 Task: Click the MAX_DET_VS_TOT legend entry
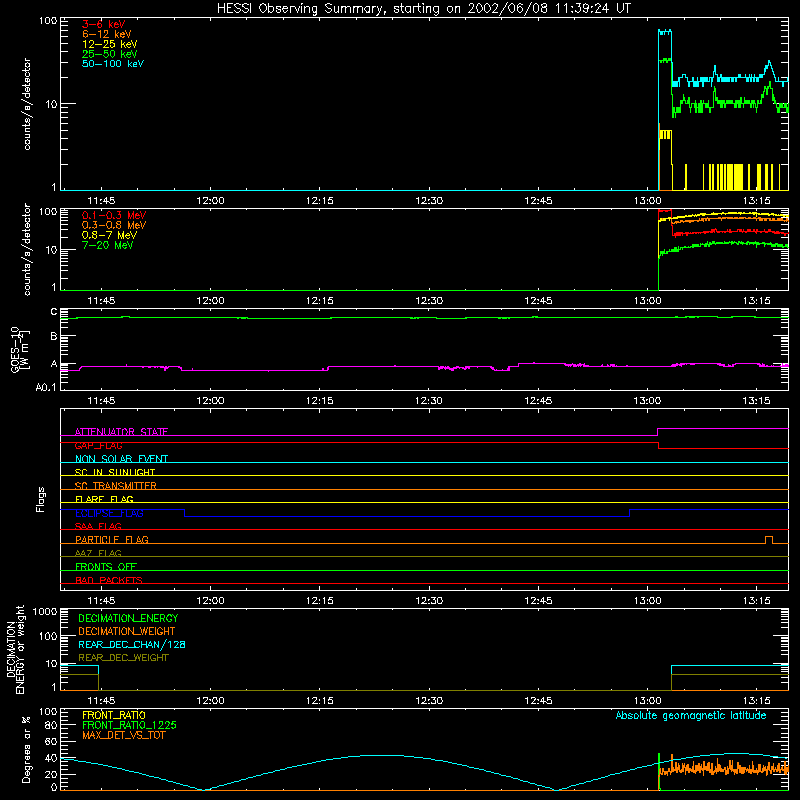(x=123, y=735)
